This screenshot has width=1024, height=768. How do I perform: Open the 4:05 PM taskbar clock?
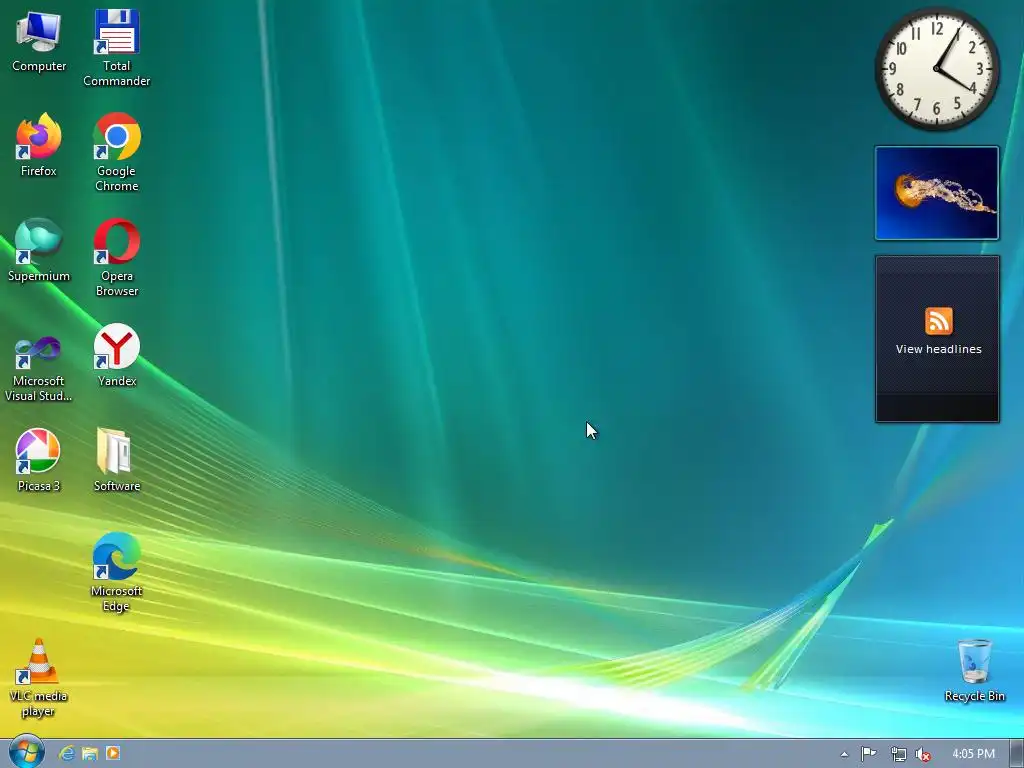973,754
